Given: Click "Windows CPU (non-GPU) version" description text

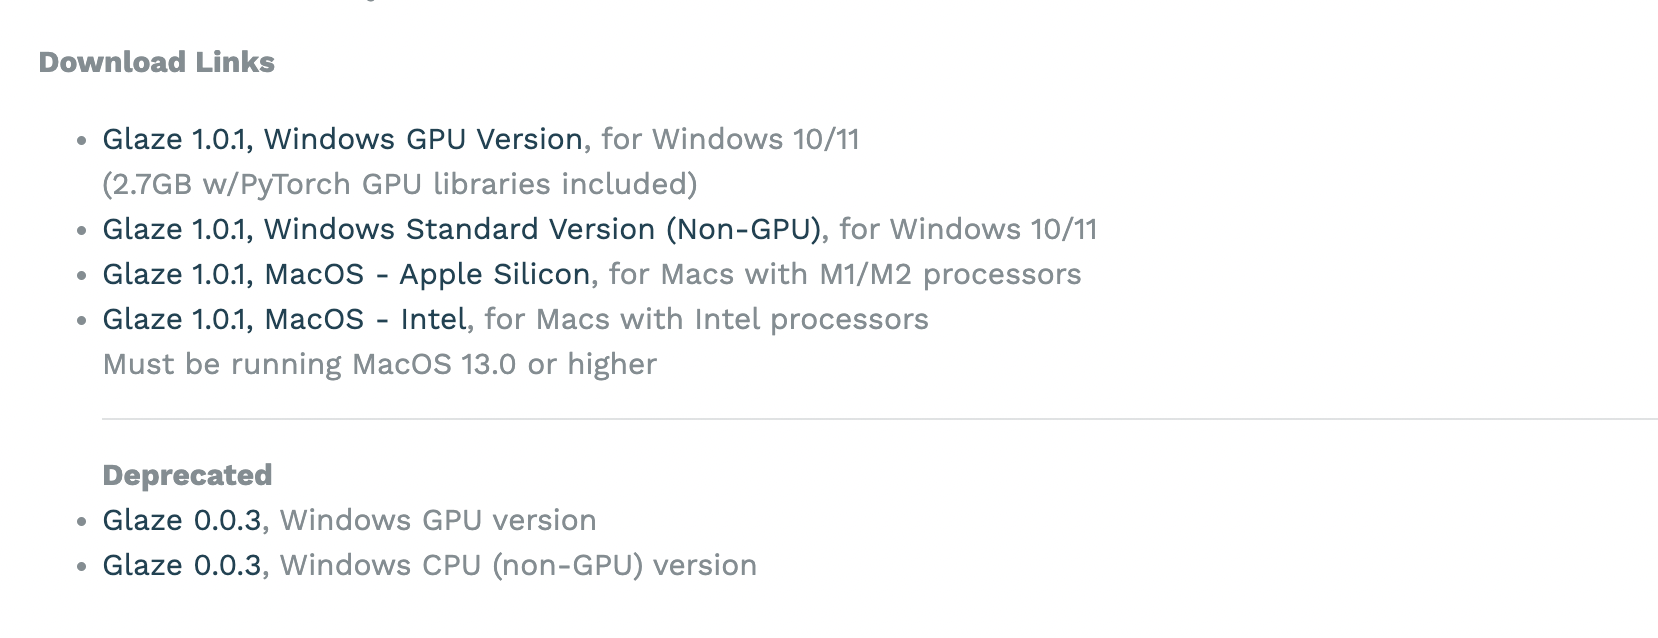Looking at the screenshot, I should (x=518, y=565).
